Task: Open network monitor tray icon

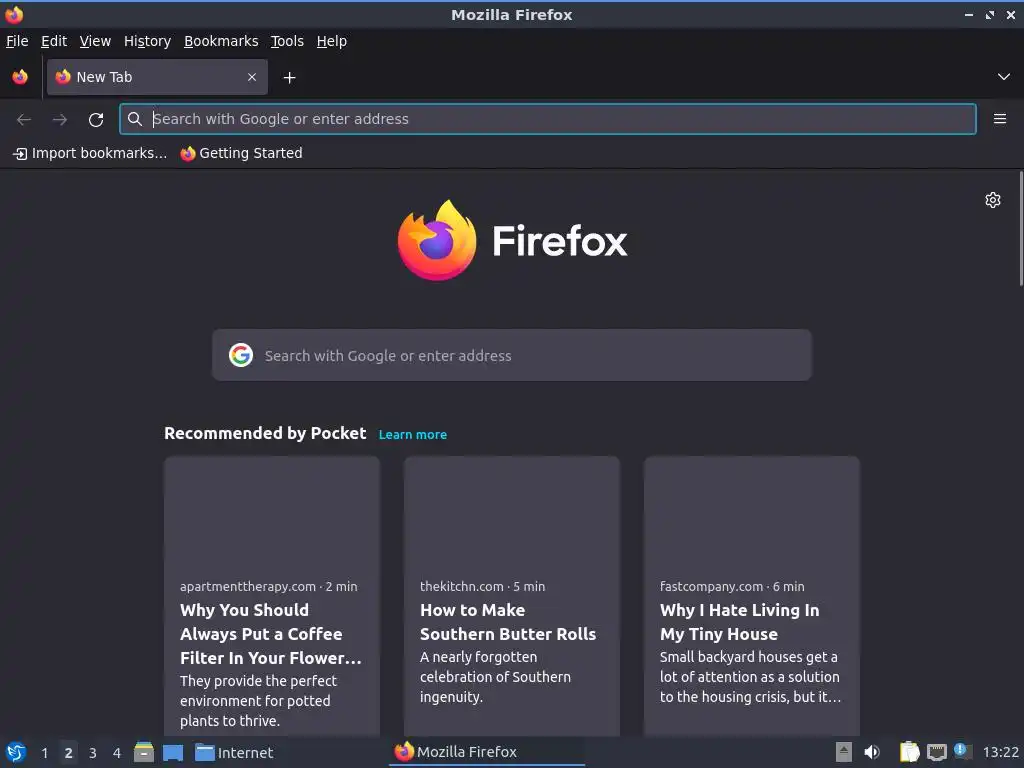Action: [936, 752]
